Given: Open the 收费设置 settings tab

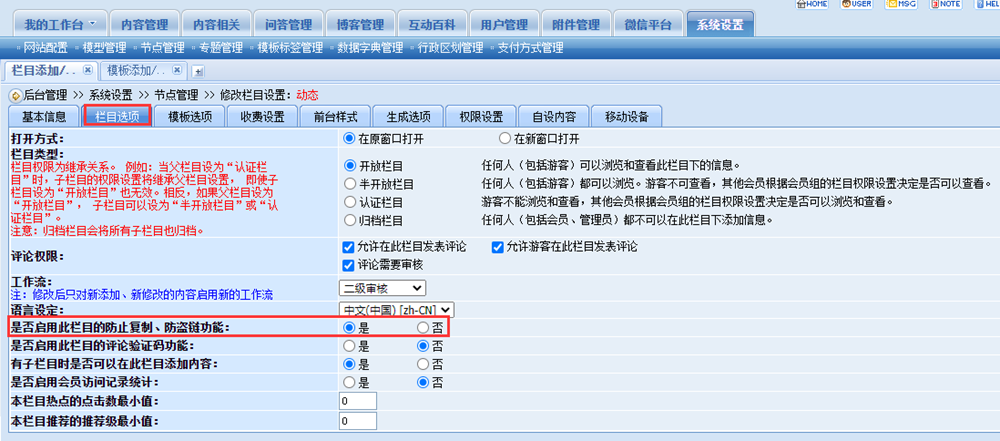Looking at the screenshot, I should (263, 117).
